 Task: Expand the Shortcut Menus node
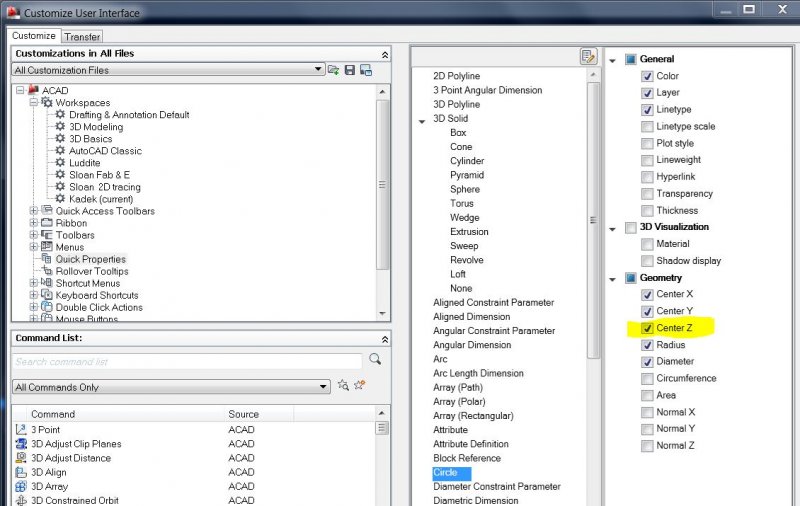point(33,283)
